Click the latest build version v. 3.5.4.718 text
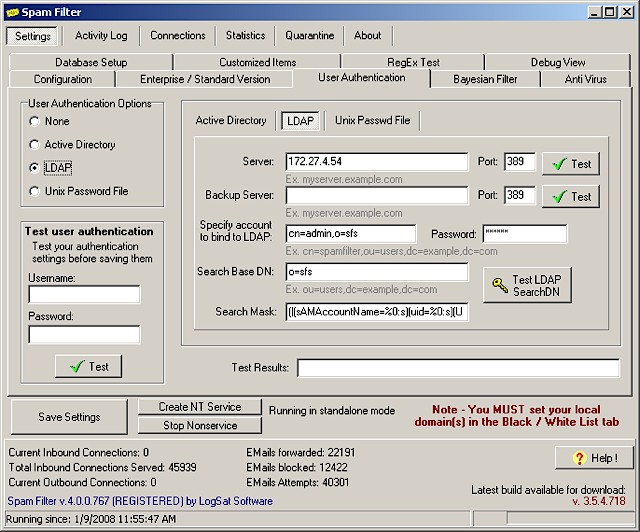This screenshot has height=532, width=640. [599, 501]
